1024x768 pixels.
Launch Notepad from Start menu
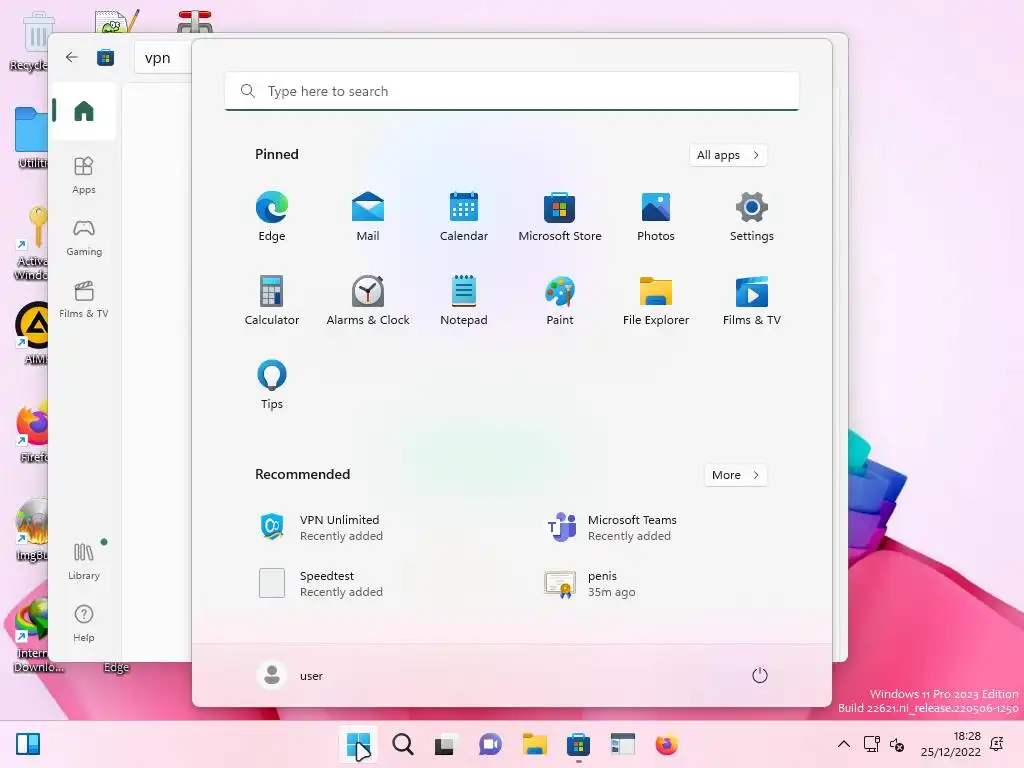coord(464,300)
